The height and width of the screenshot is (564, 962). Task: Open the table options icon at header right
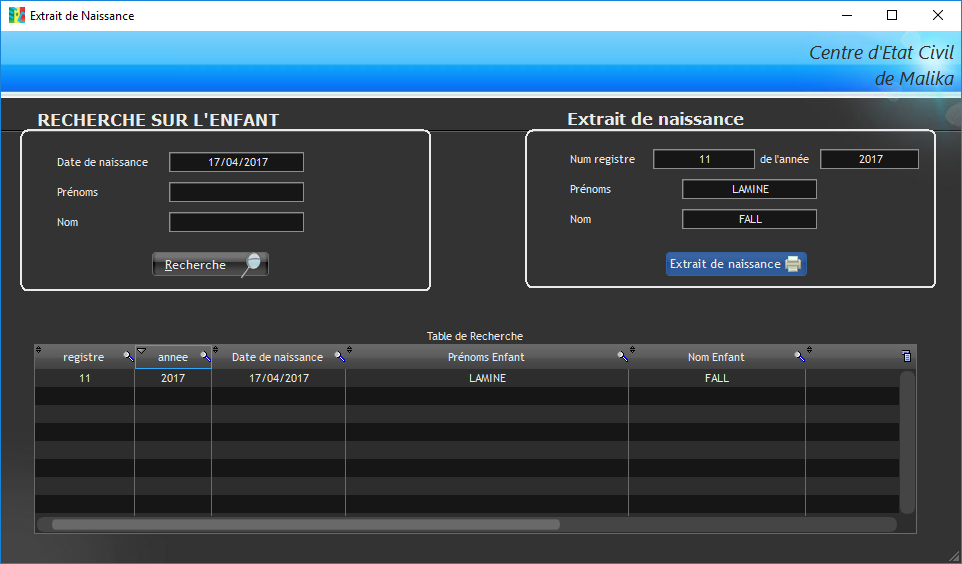tap(906, 356)
